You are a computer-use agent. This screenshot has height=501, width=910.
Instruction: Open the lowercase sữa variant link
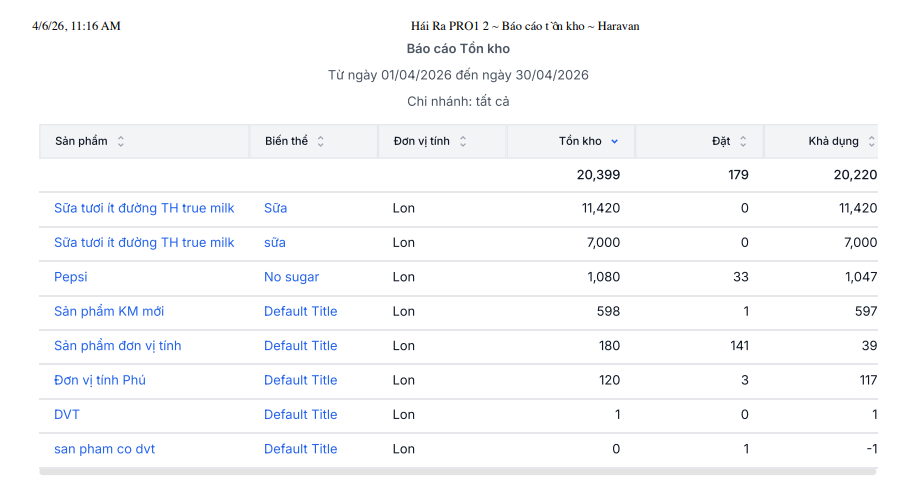(x=275, y=243)
